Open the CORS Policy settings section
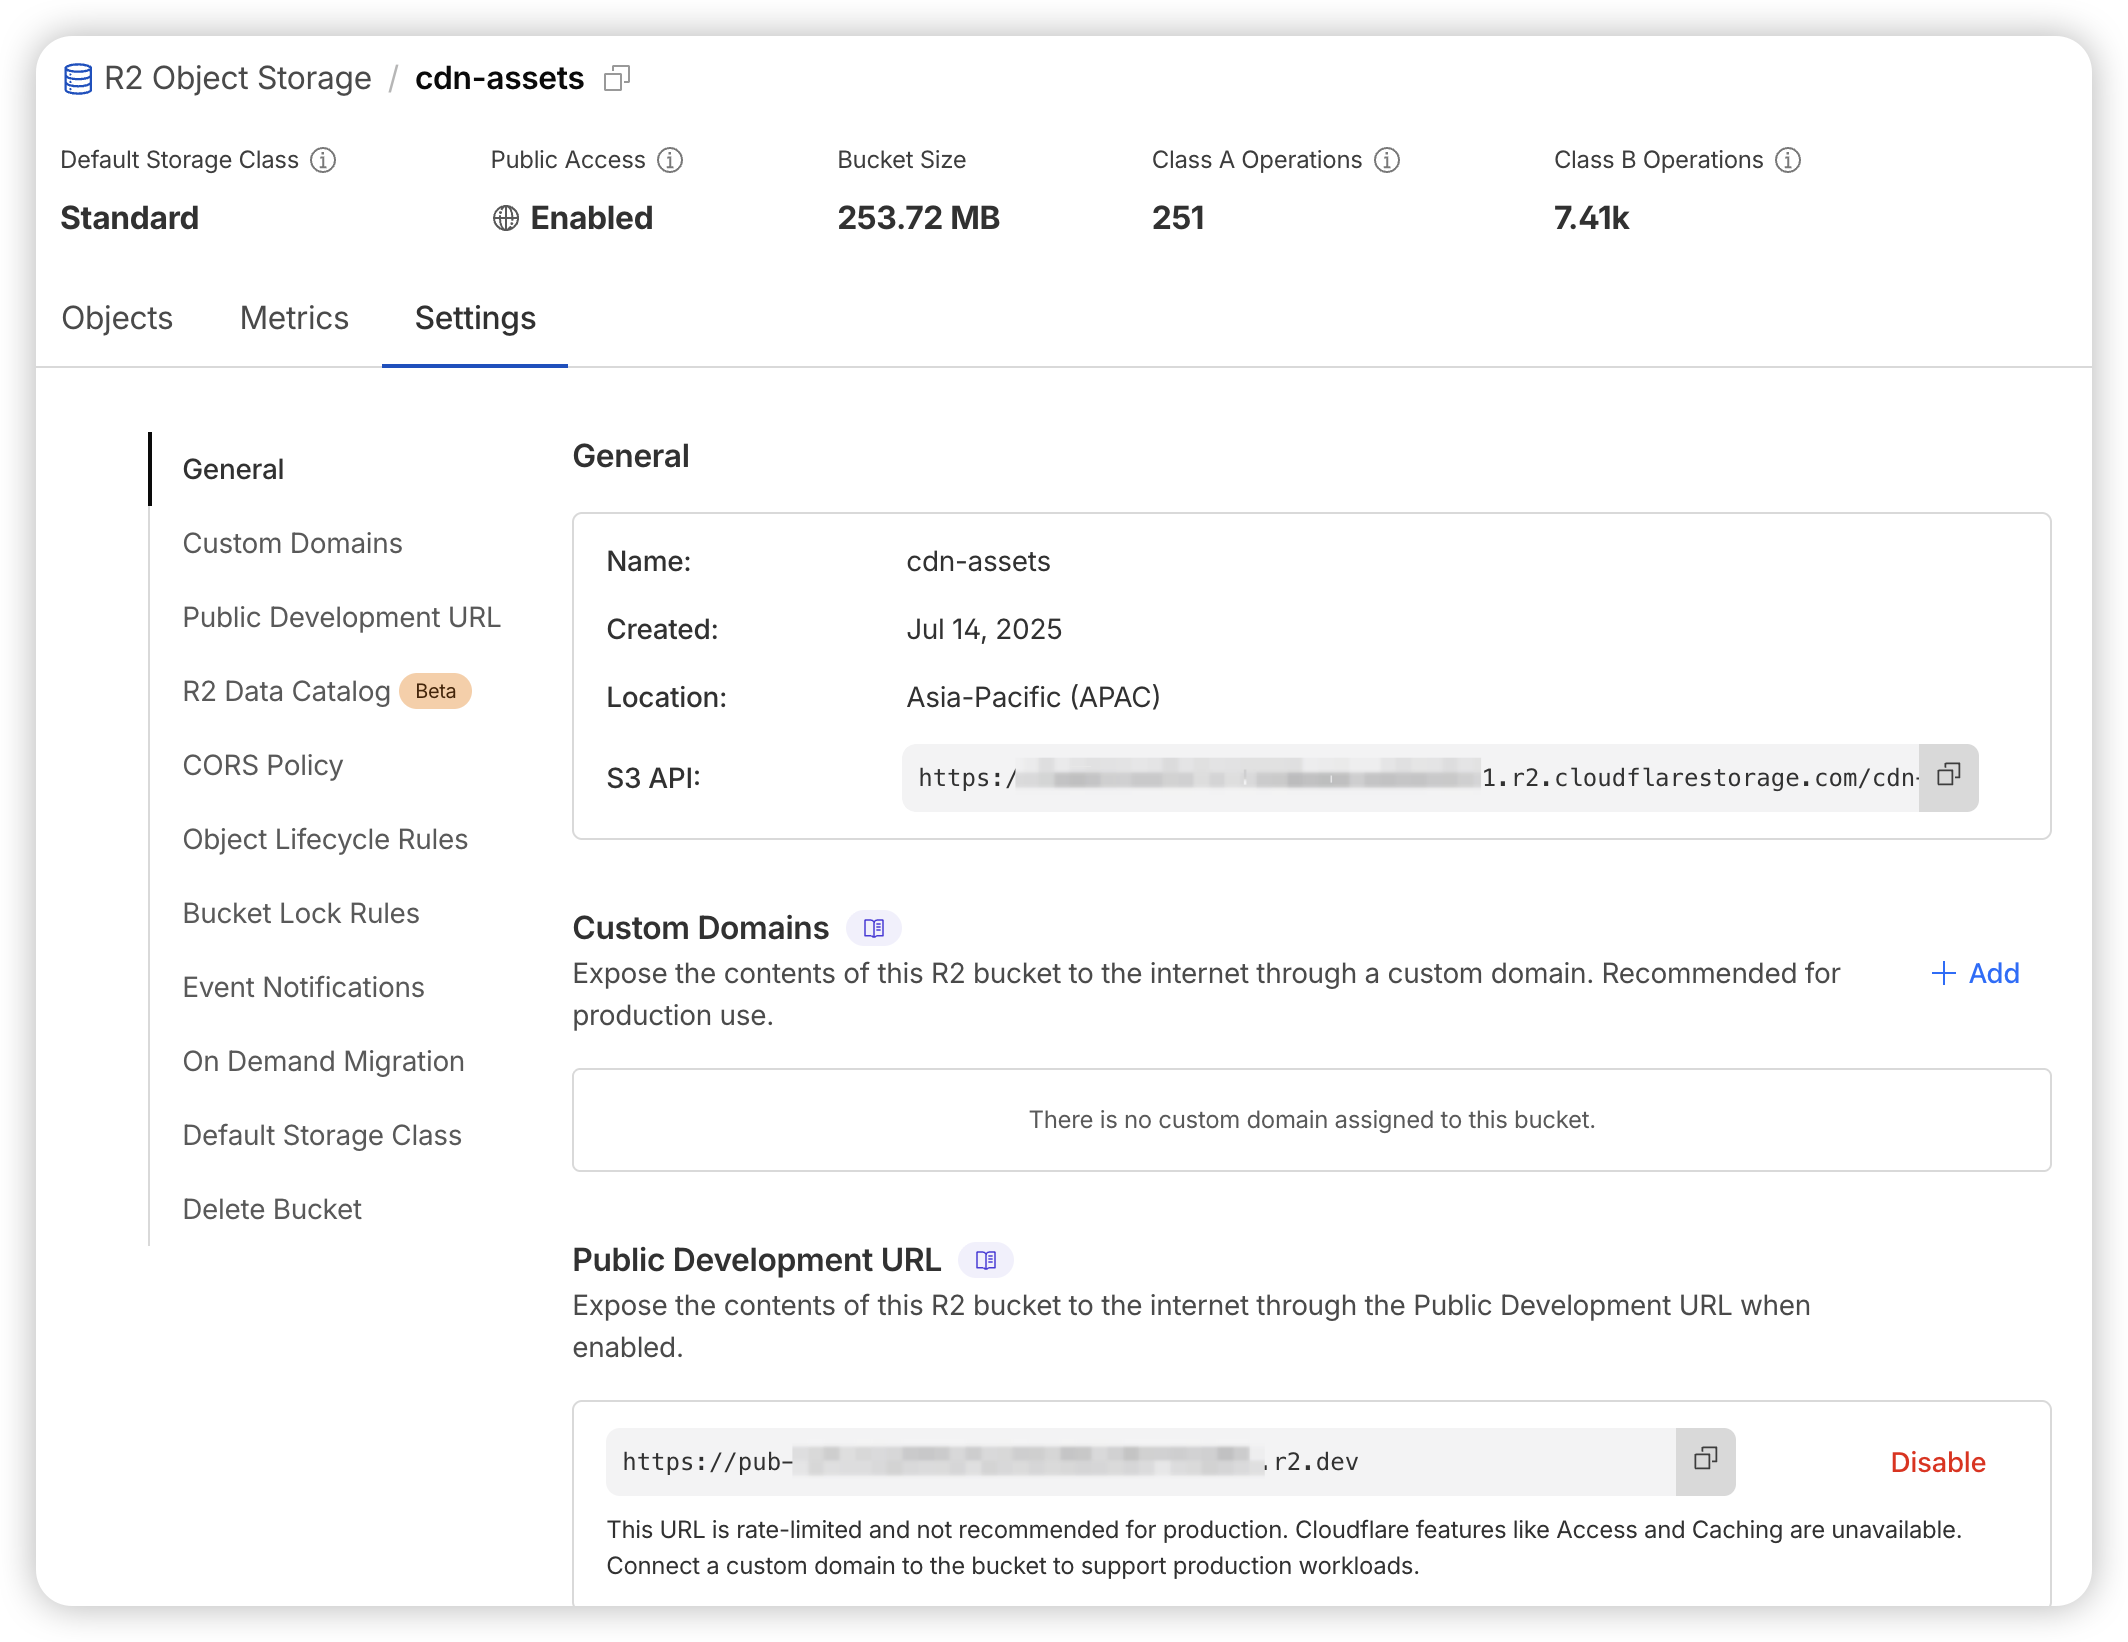The image size is (2128, 1642). click(x=263, y=764)
